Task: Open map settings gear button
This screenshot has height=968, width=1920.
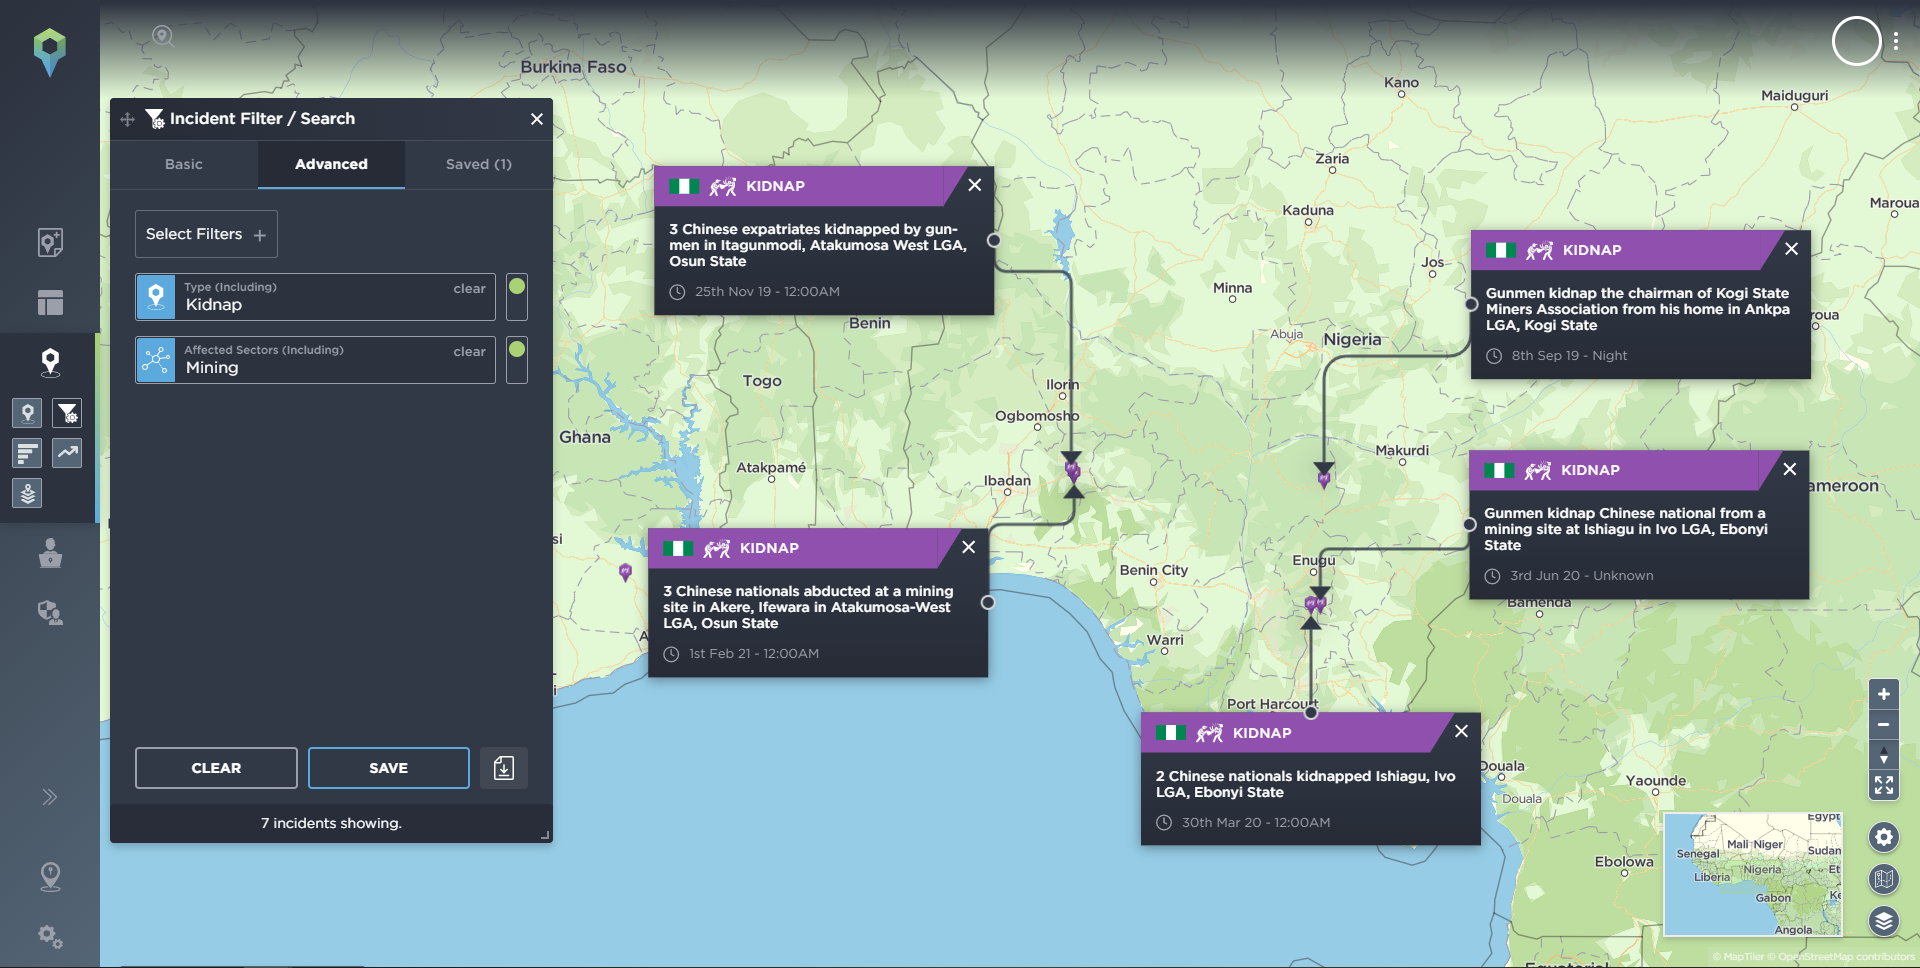Action: pyautogui.click(x=1884, y=837)
